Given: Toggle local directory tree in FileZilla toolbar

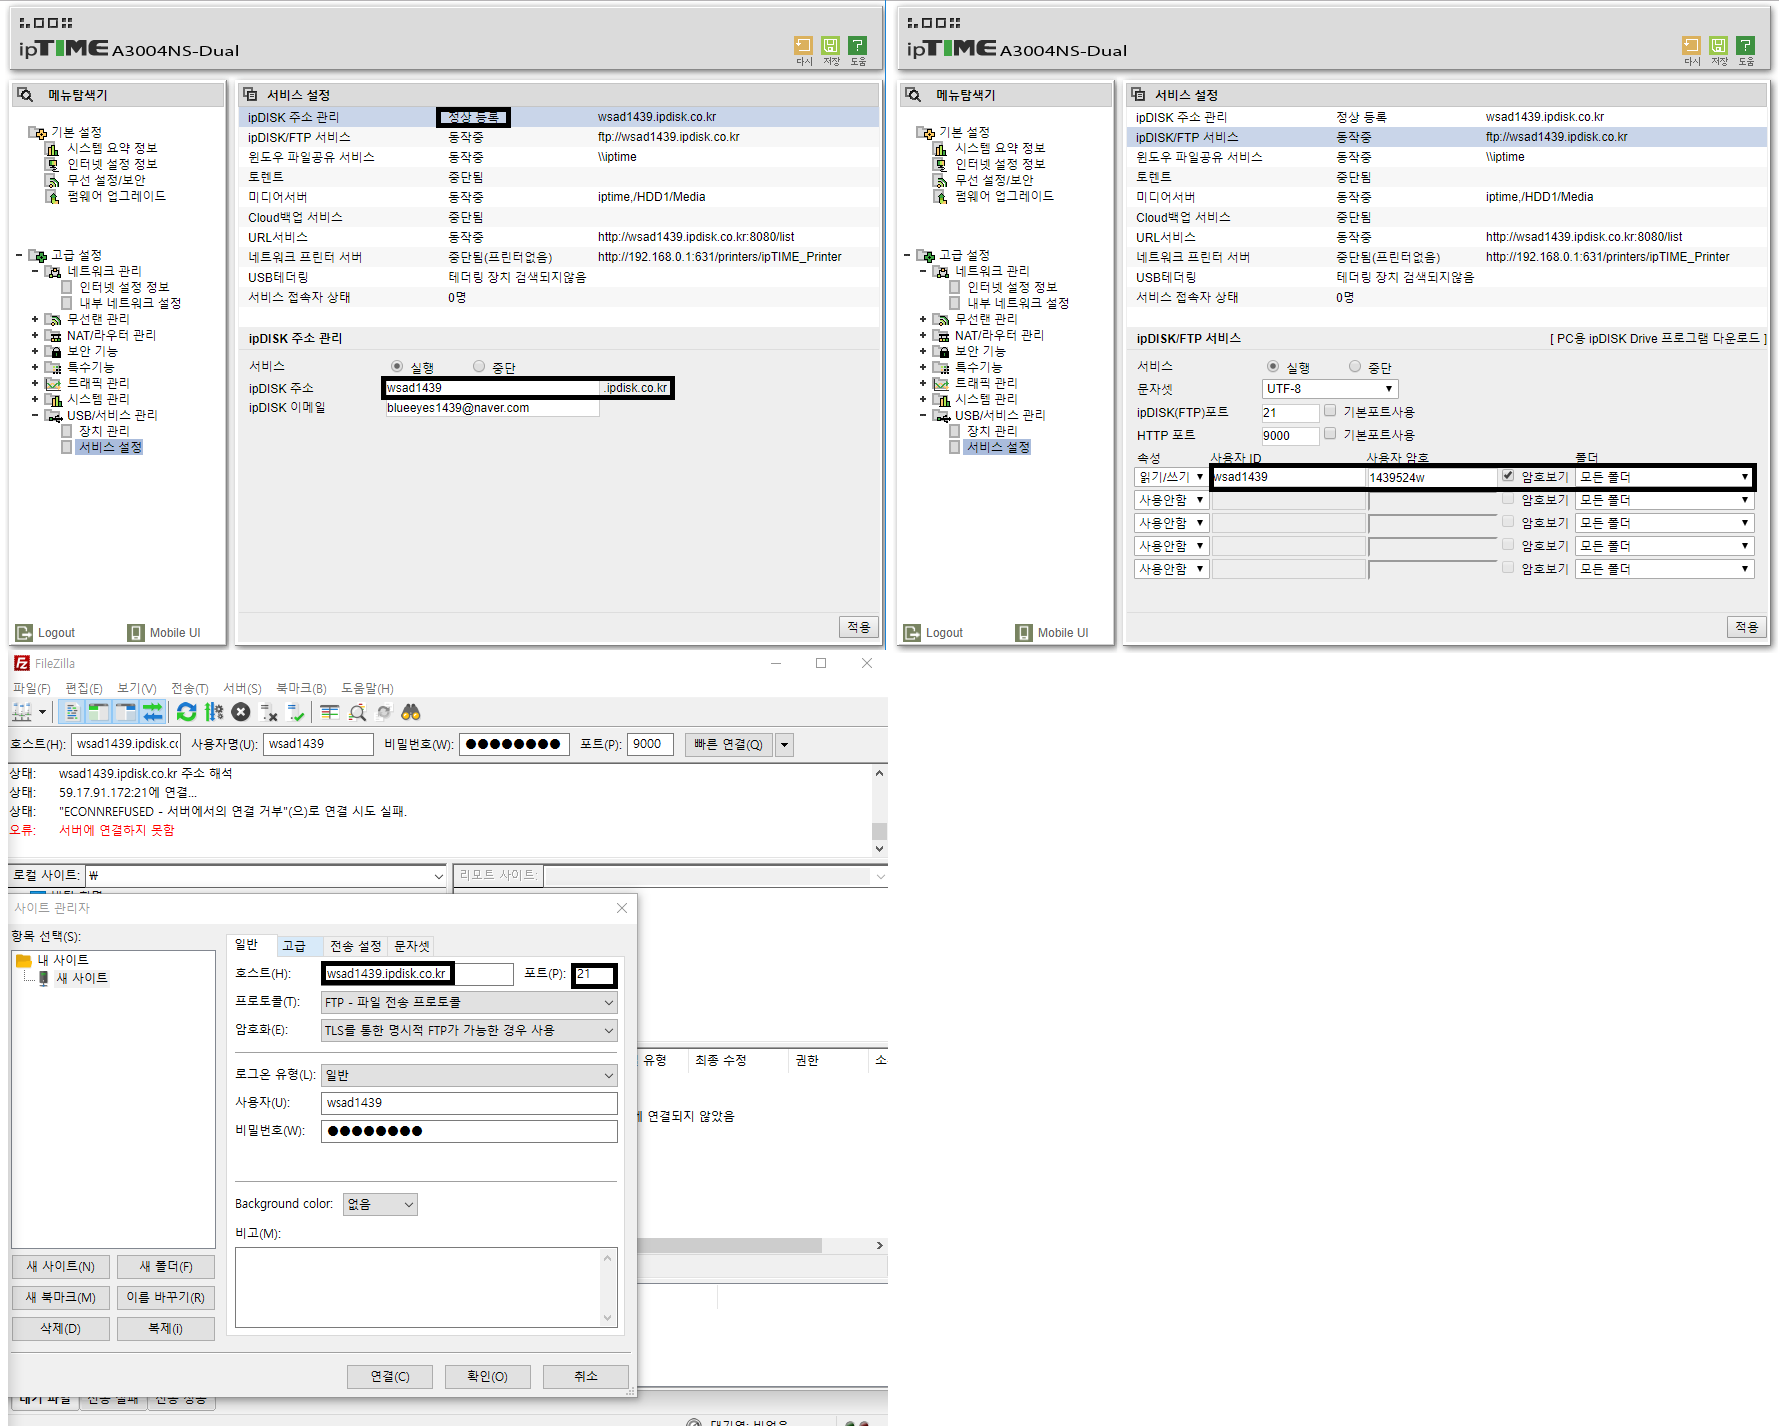Looking at the screenshot, I should click(x=98, y=712).
